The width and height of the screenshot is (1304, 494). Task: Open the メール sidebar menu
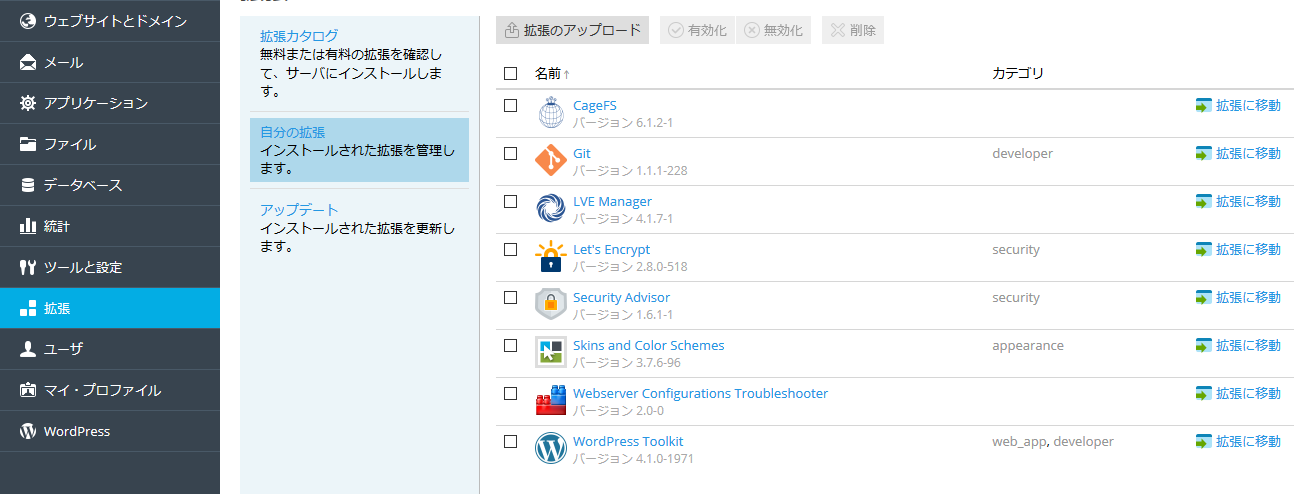pyautogui.click(x=63, y=62)
